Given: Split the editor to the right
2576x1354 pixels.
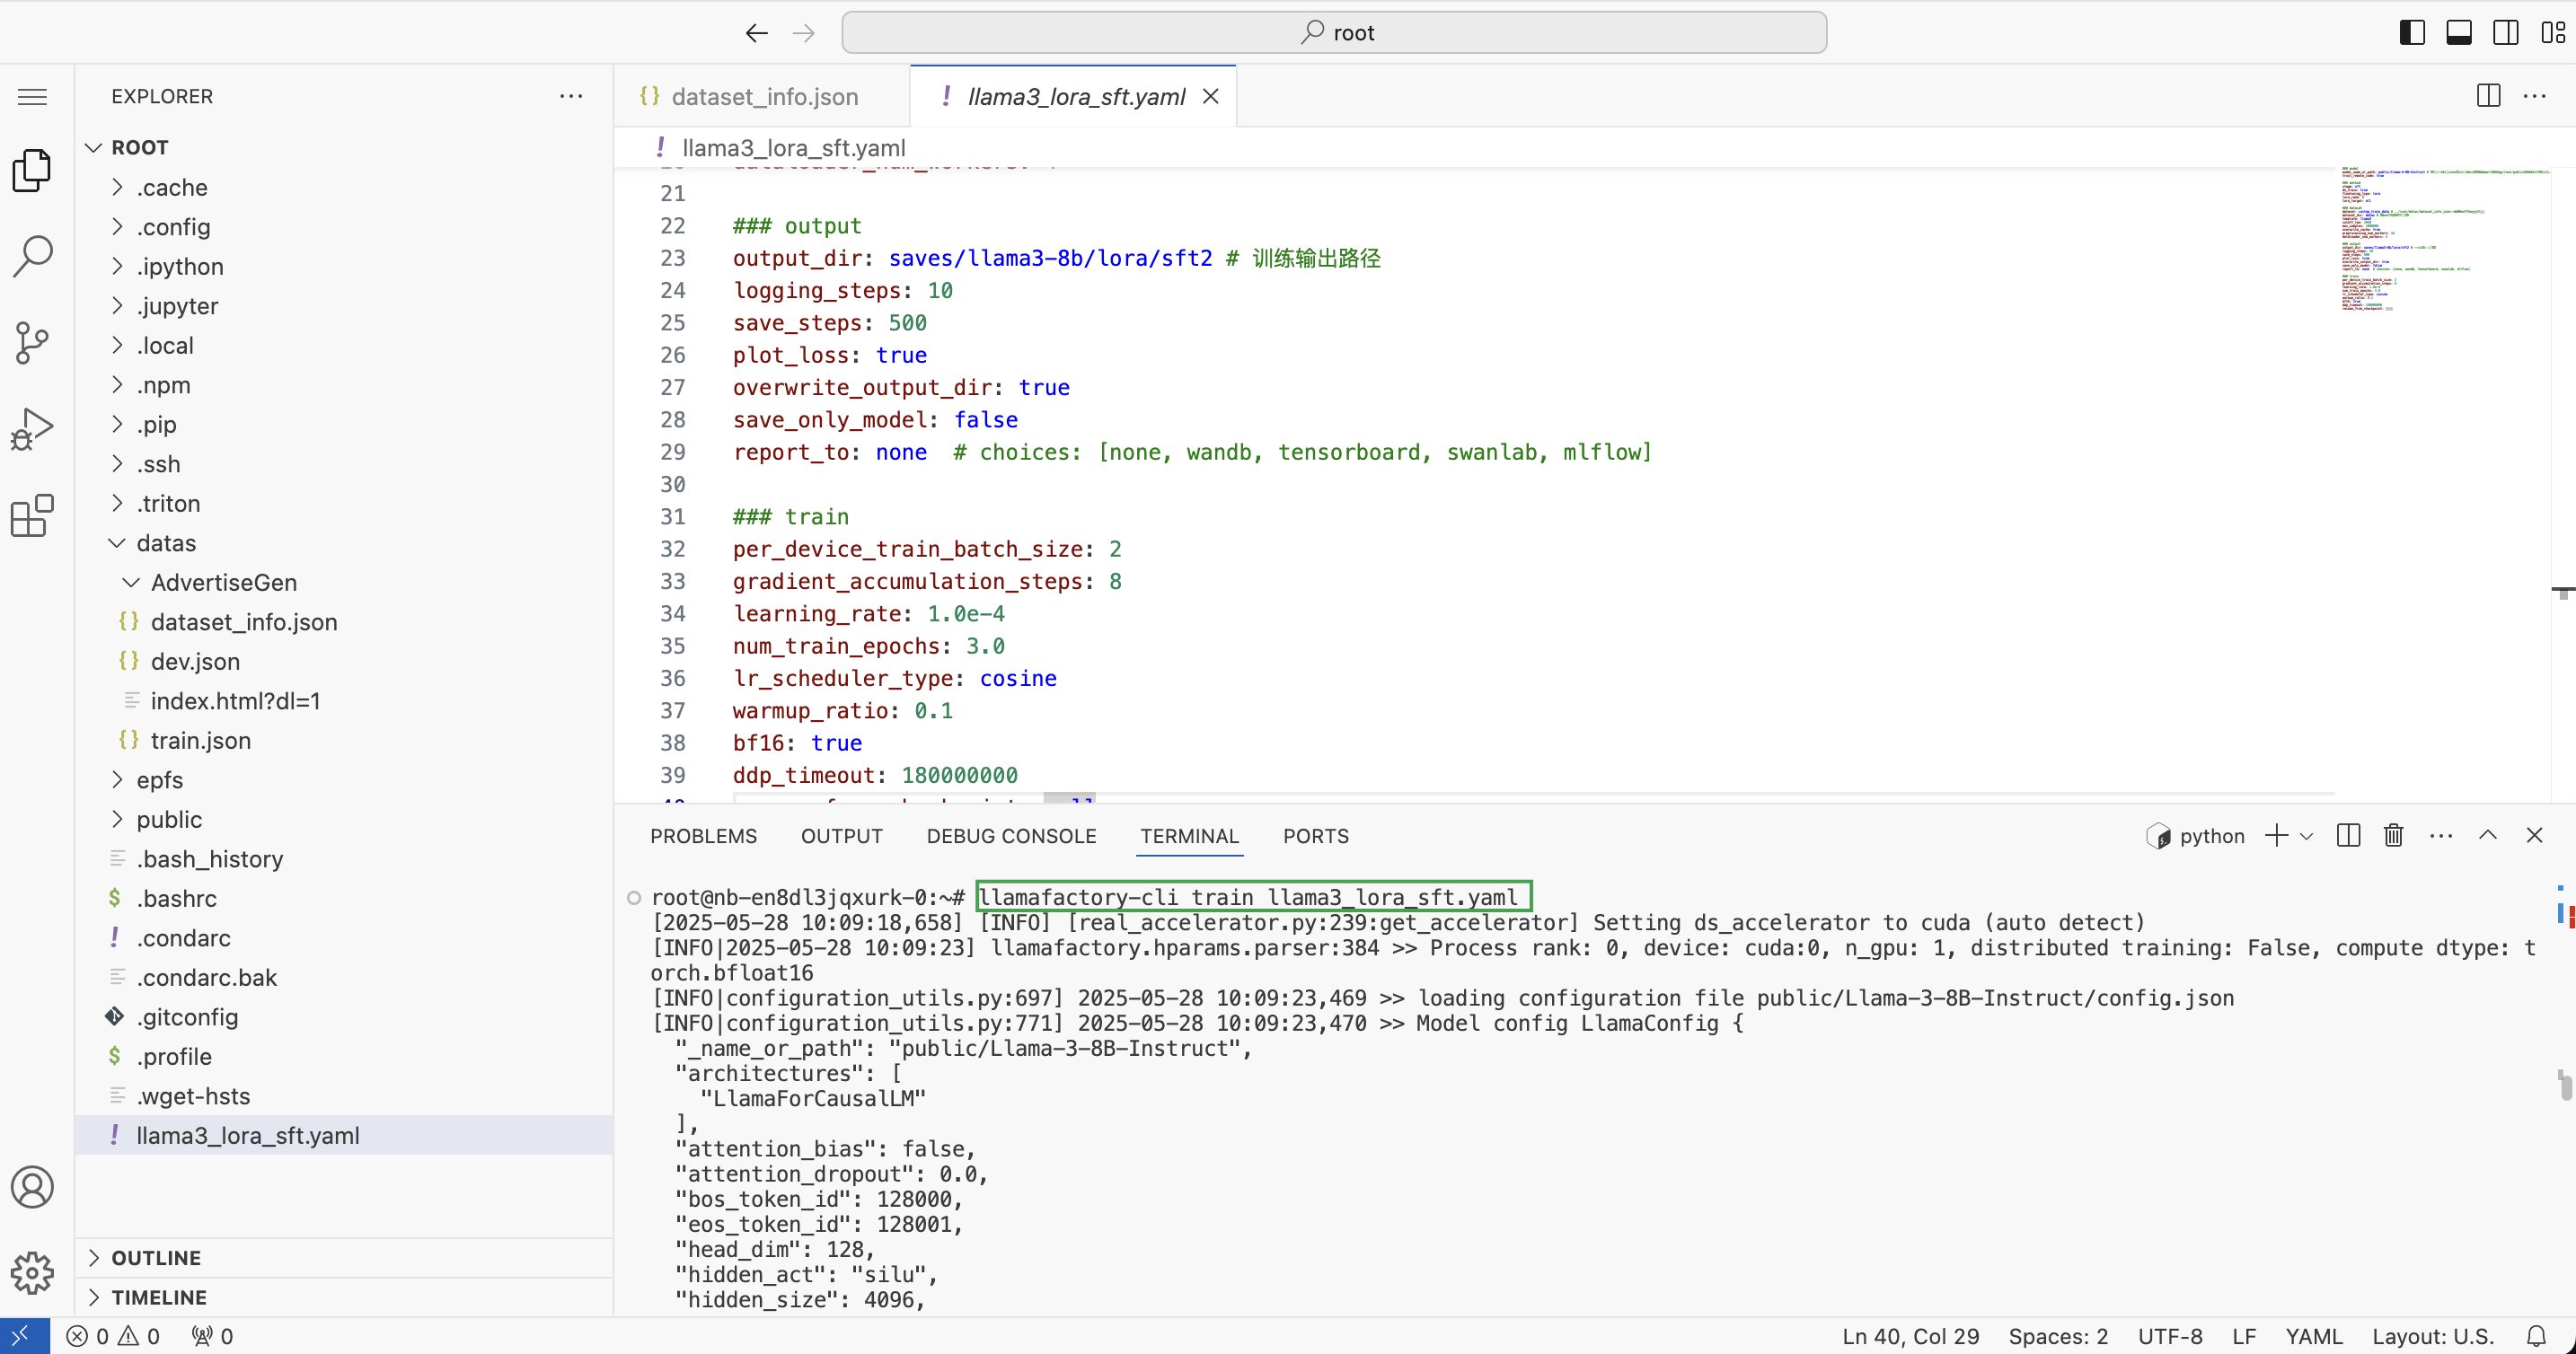Looking at the screenshot, I should (x=2488, y=96).
